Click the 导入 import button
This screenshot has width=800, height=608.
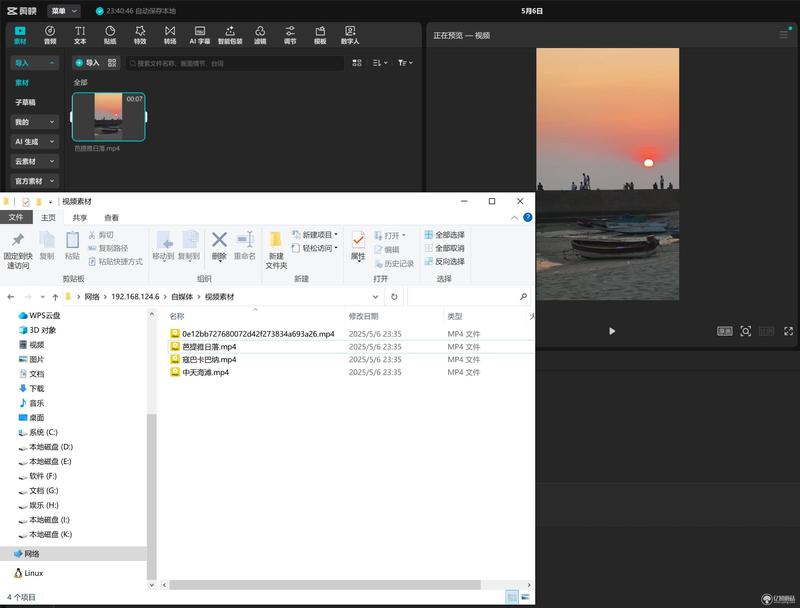[87, 63]
